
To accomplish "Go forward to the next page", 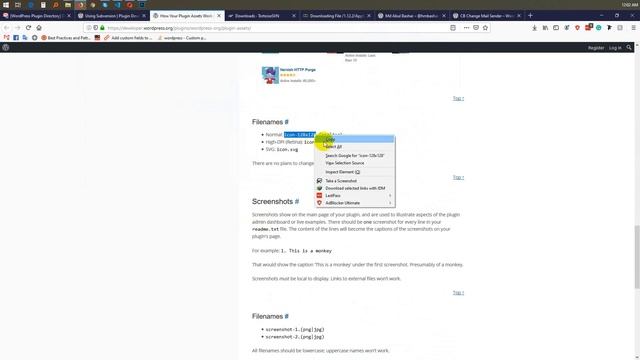I will (18, 28).
